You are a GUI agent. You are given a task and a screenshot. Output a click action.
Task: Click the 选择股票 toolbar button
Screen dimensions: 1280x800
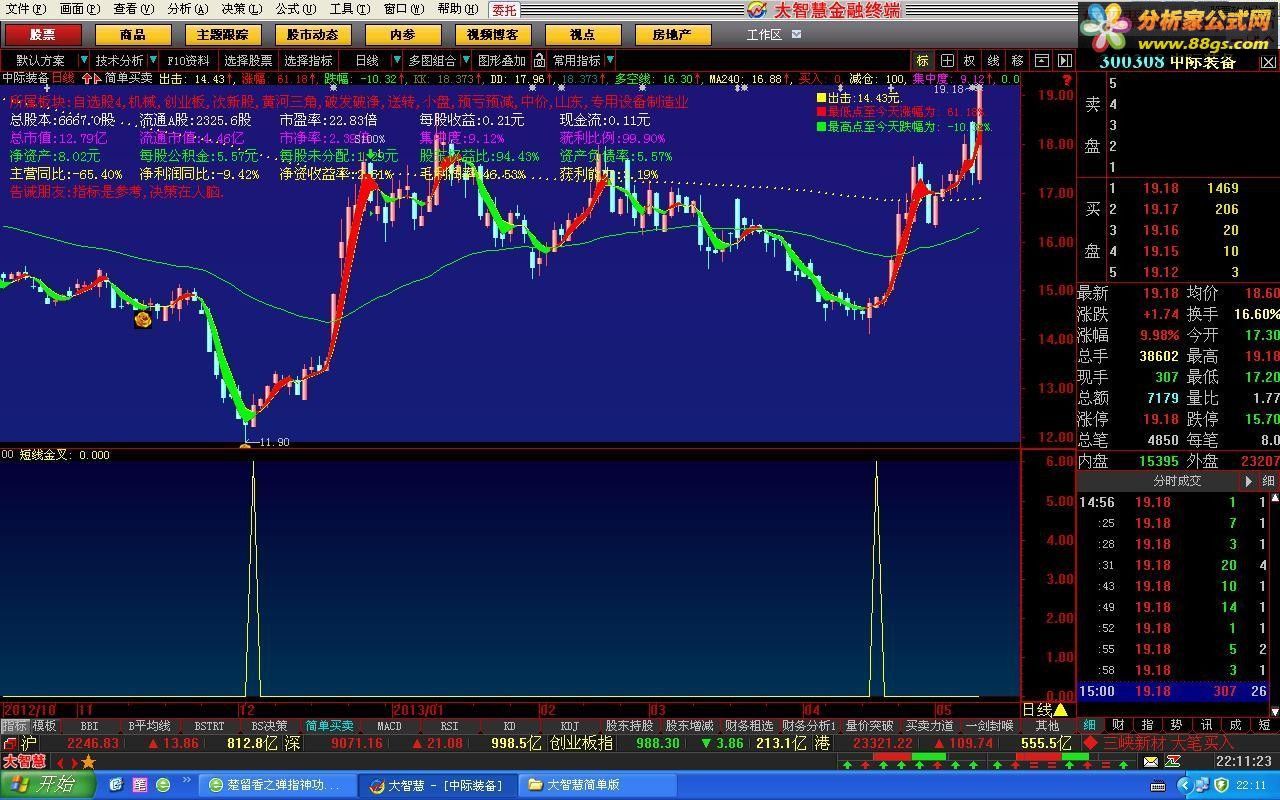(248, 61)
